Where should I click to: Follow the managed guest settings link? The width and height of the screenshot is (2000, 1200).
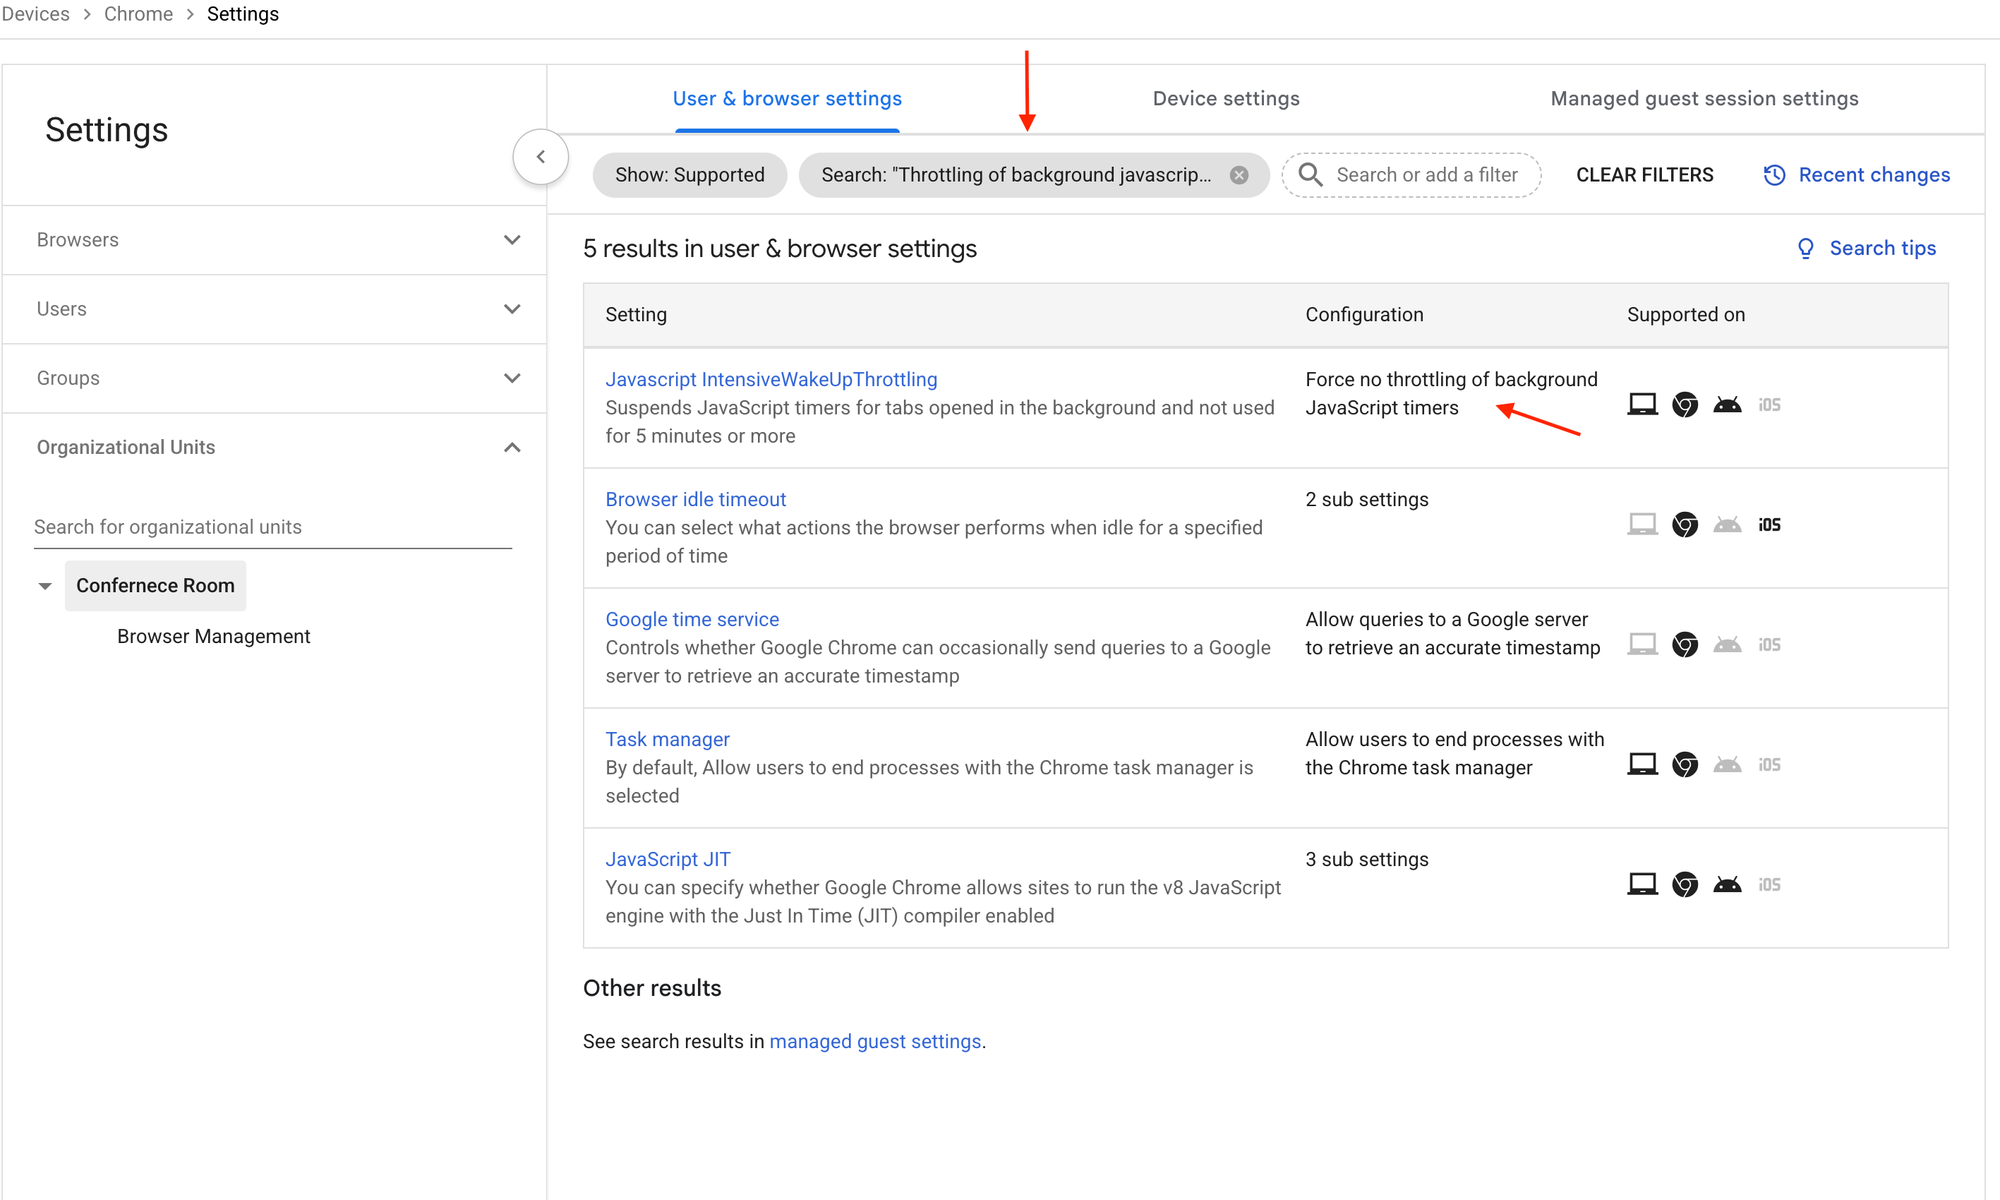875,1041
